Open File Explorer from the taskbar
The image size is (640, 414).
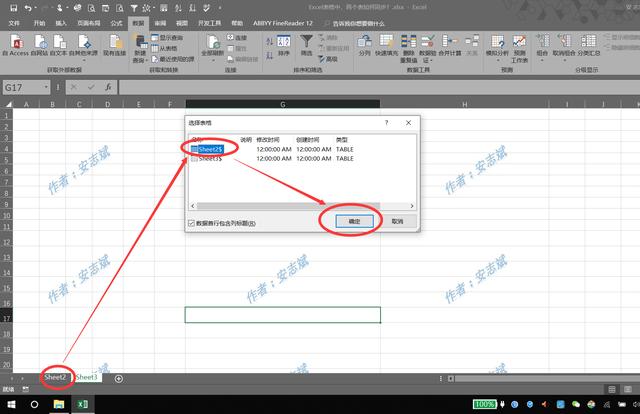click(x=59, y=404)
